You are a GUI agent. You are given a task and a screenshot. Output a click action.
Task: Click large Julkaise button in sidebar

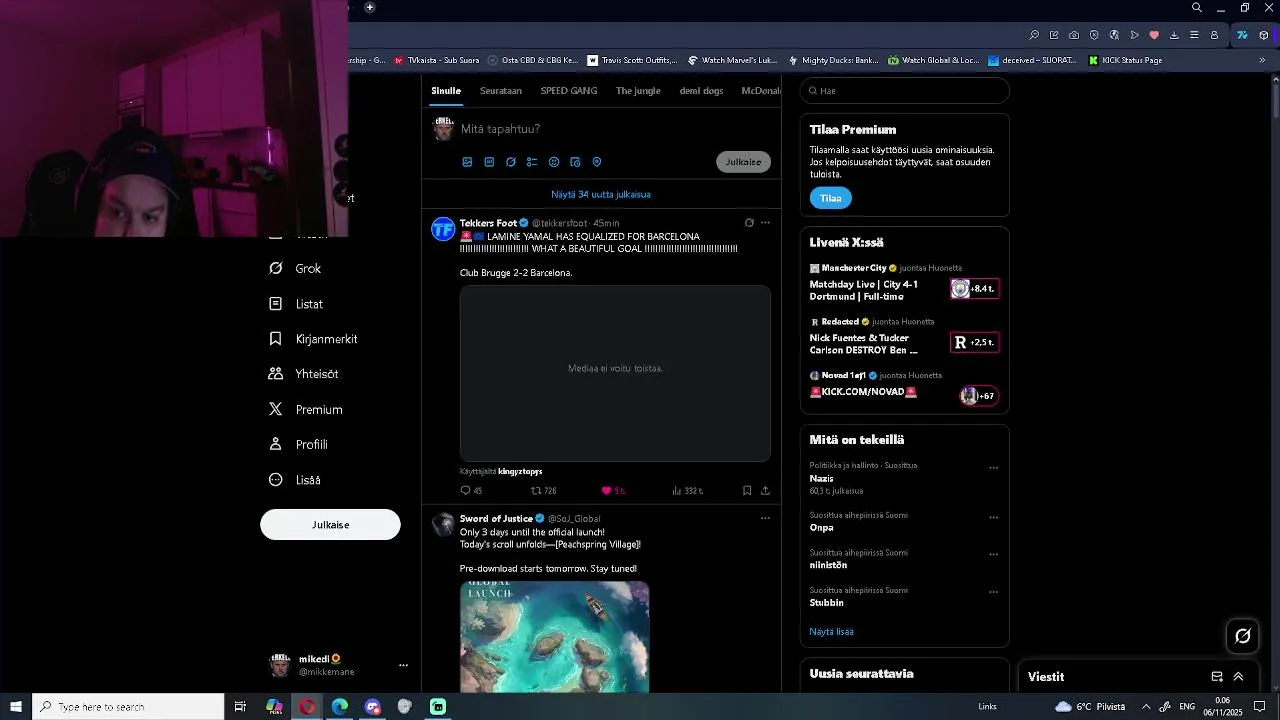330,525
